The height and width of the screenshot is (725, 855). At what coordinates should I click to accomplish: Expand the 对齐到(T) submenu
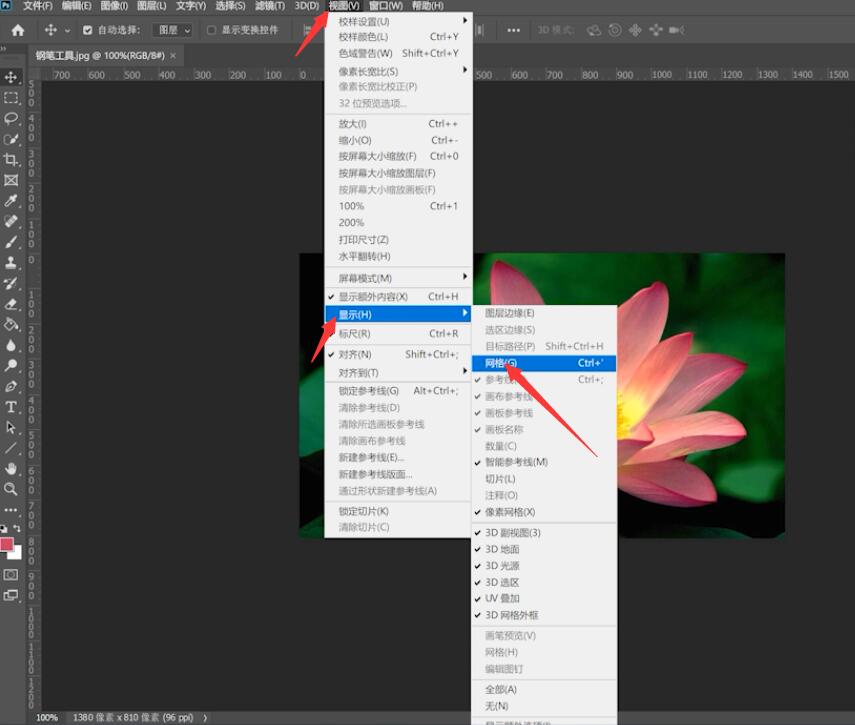pyautogui.click(x=398, y=373)
